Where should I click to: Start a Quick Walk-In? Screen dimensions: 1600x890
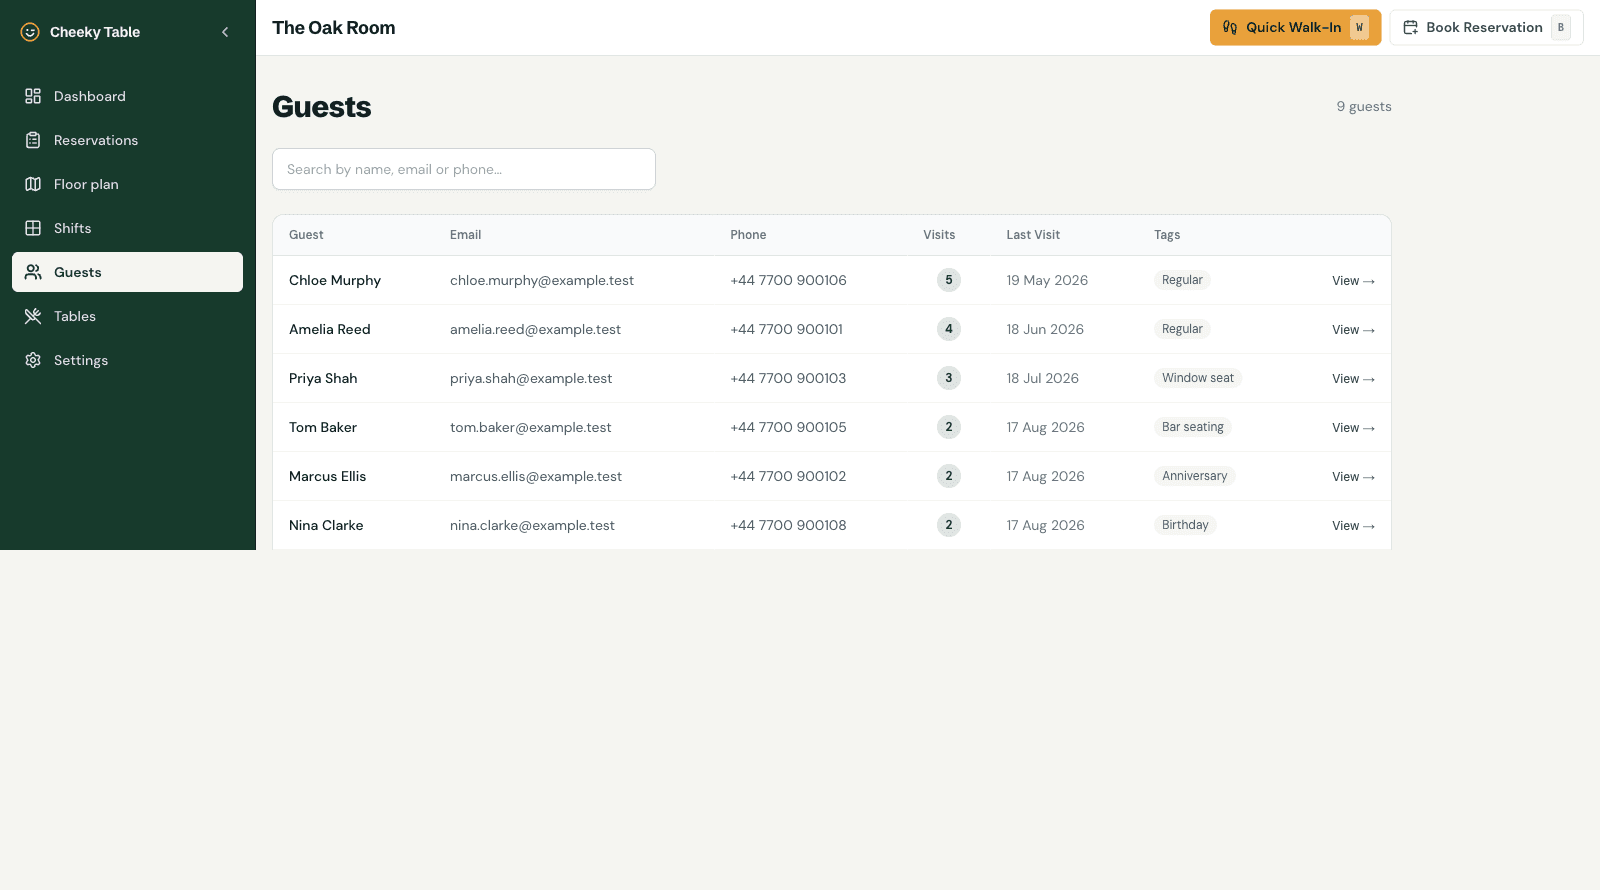pos(1295,28)
